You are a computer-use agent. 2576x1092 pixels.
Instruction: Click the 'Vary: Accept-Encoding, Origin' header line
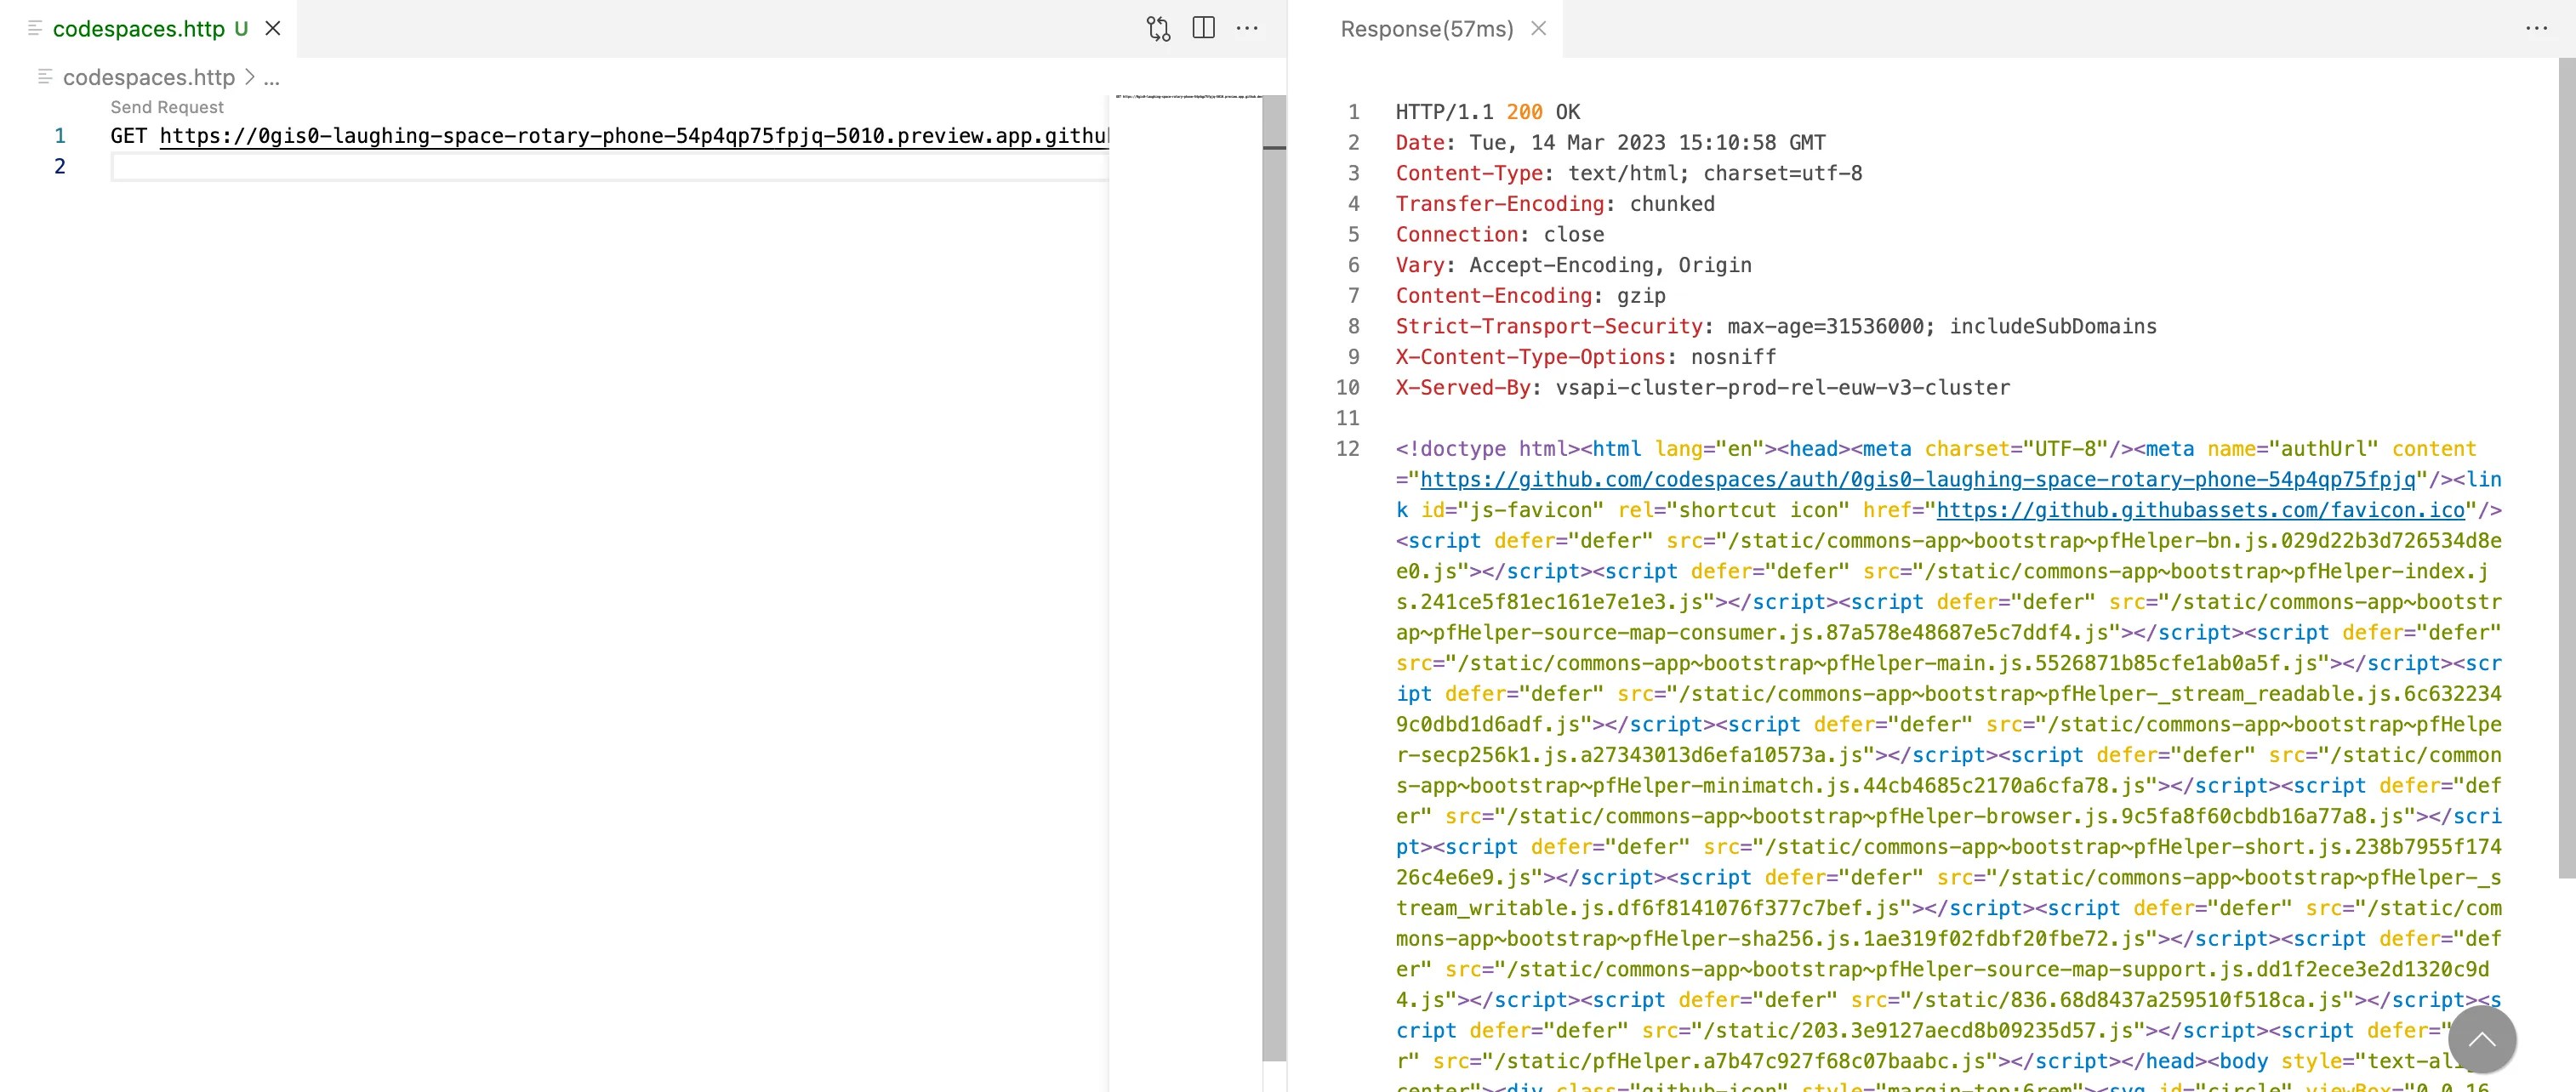(x=1574, y=265)
